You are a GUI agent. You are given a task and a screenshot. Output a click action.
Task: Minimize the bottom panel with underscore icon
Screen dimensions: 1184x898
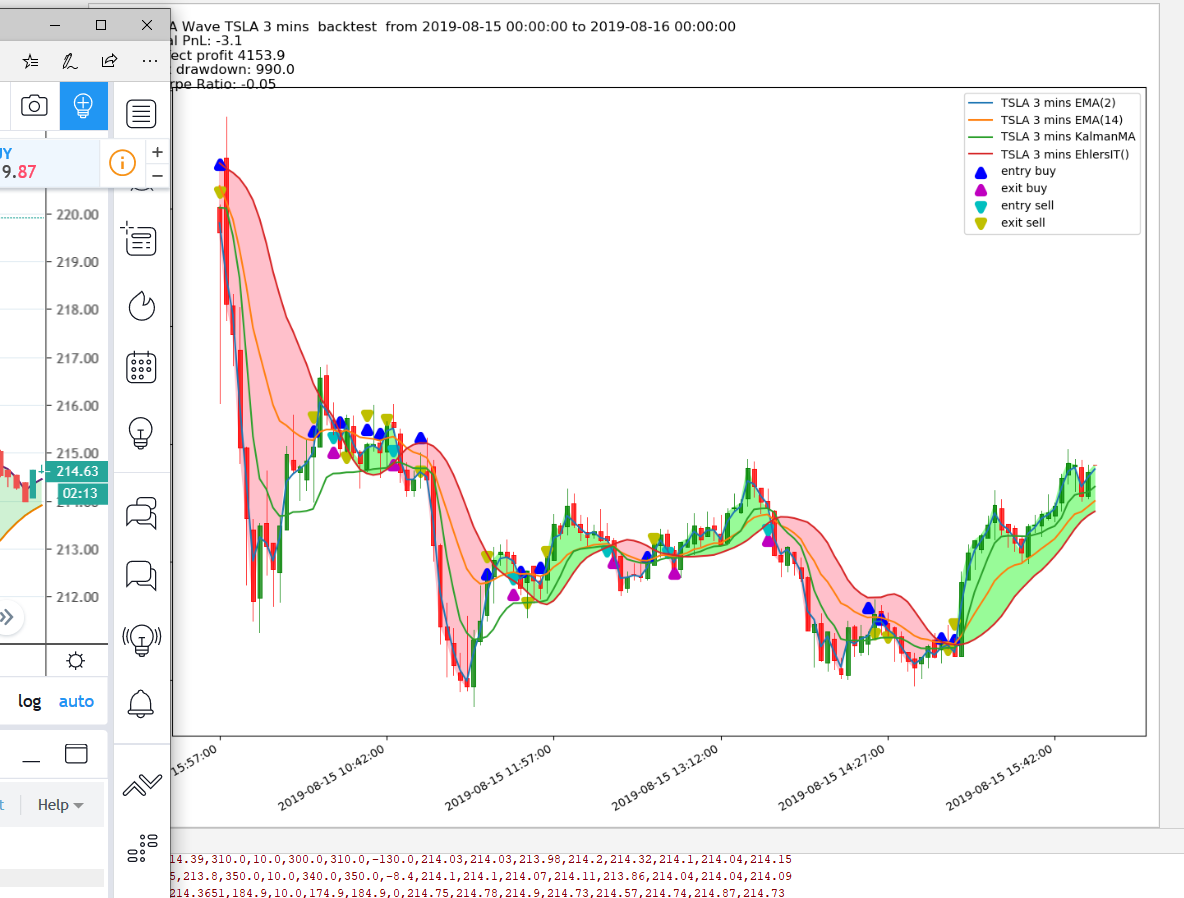pyautogui.click(x=31, y=761)
